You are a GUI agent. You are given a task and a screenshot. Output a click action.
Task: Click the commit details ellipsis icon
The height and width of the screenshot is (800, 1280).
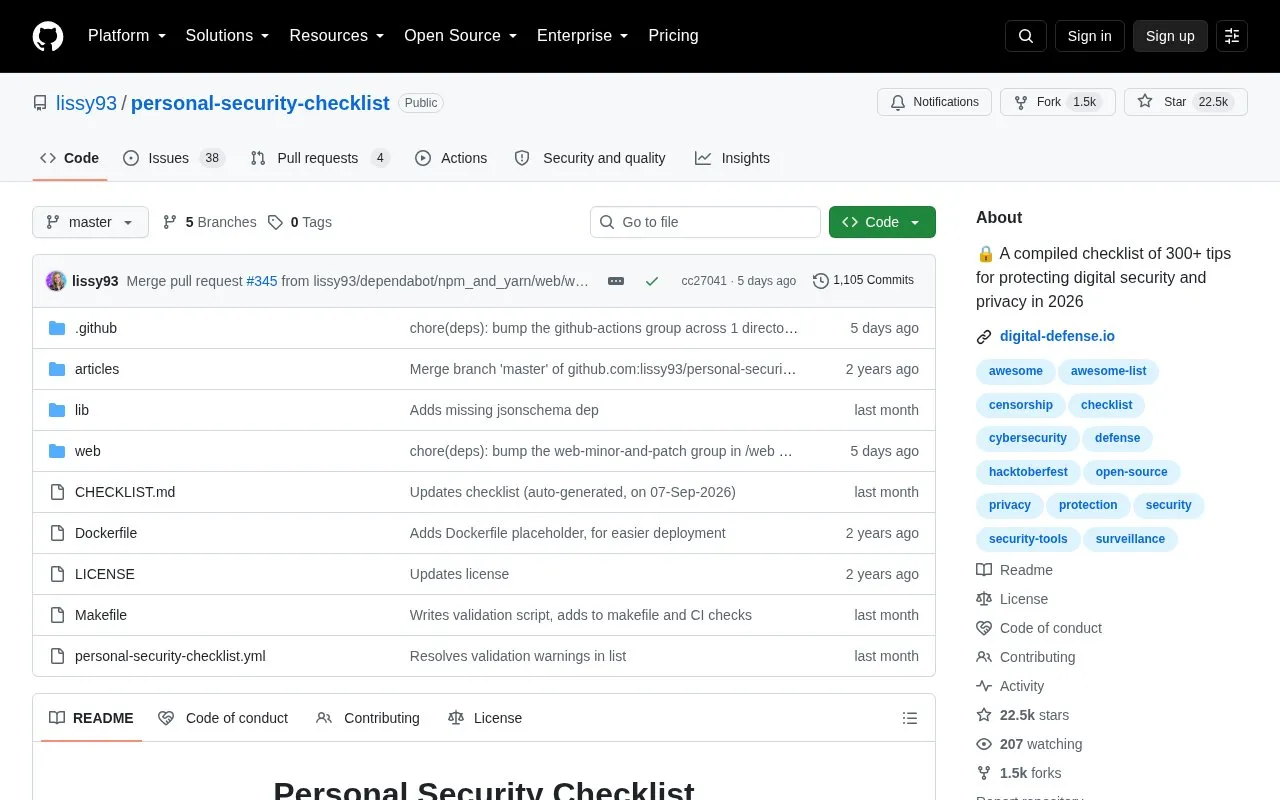pos(616,281)
